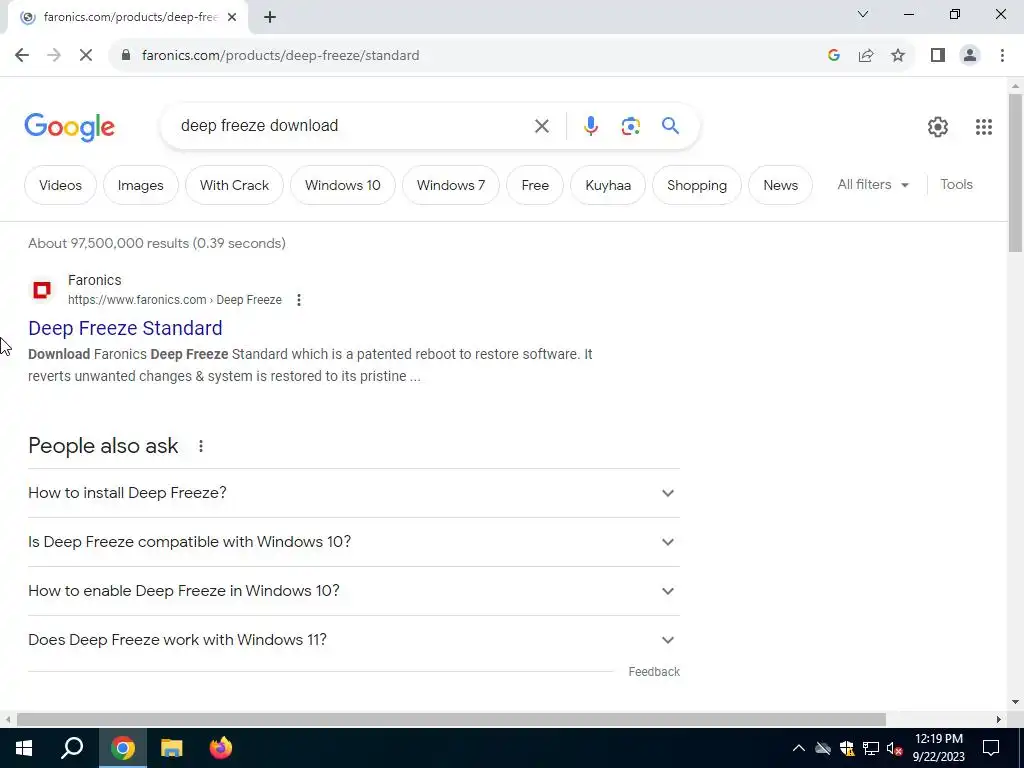This screenshot has height=768, width=1024.
Task: Open the tab search chevron
Action: click(x=863, y=14)
